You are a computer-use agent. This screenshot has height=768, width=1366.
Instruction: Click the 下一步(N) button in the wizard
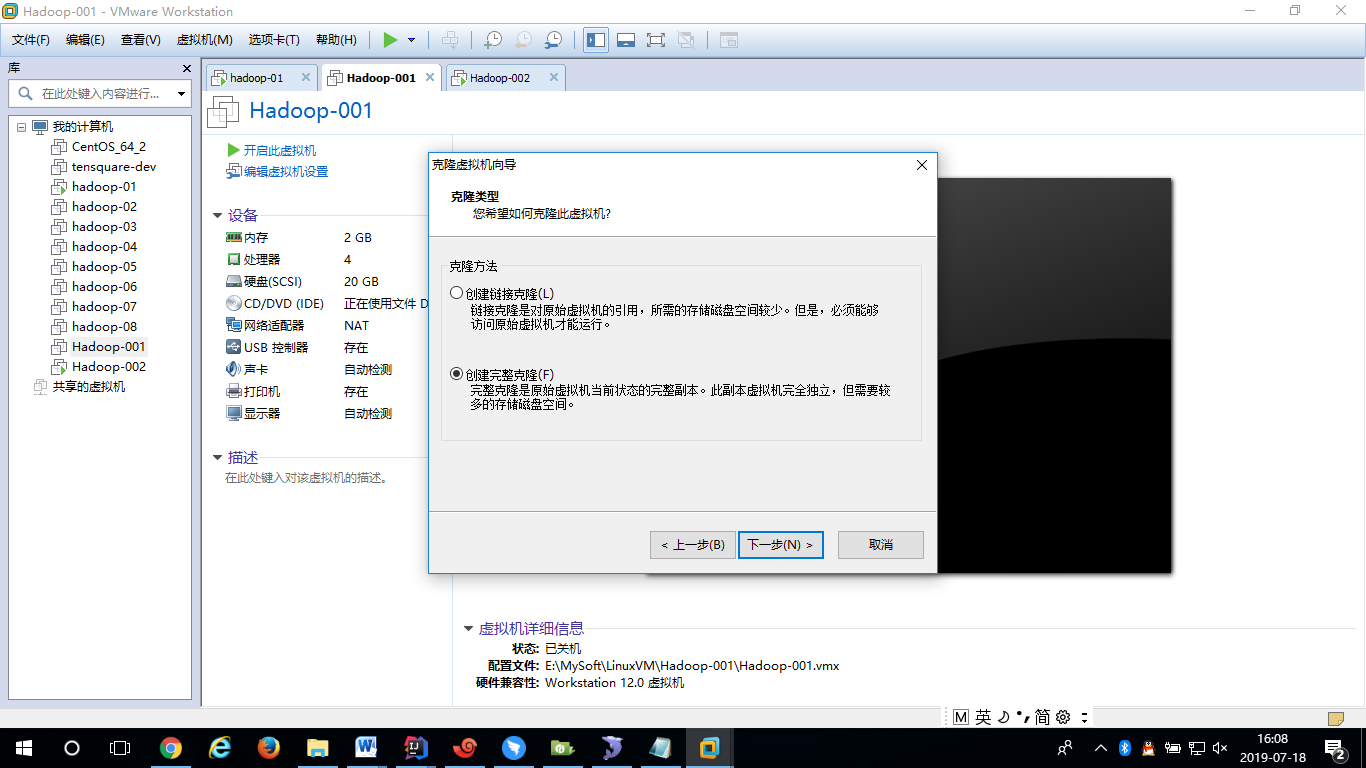780,544
